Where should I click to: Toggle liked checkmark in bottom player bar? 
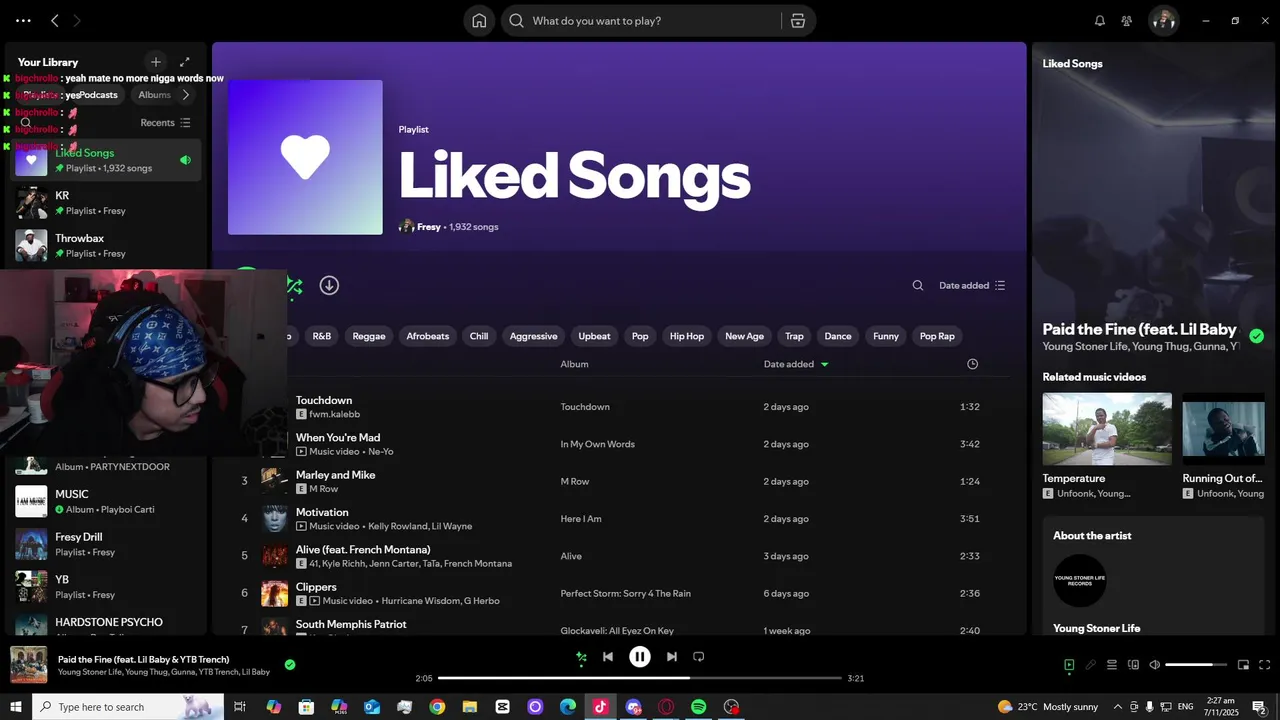click(290, 664)
